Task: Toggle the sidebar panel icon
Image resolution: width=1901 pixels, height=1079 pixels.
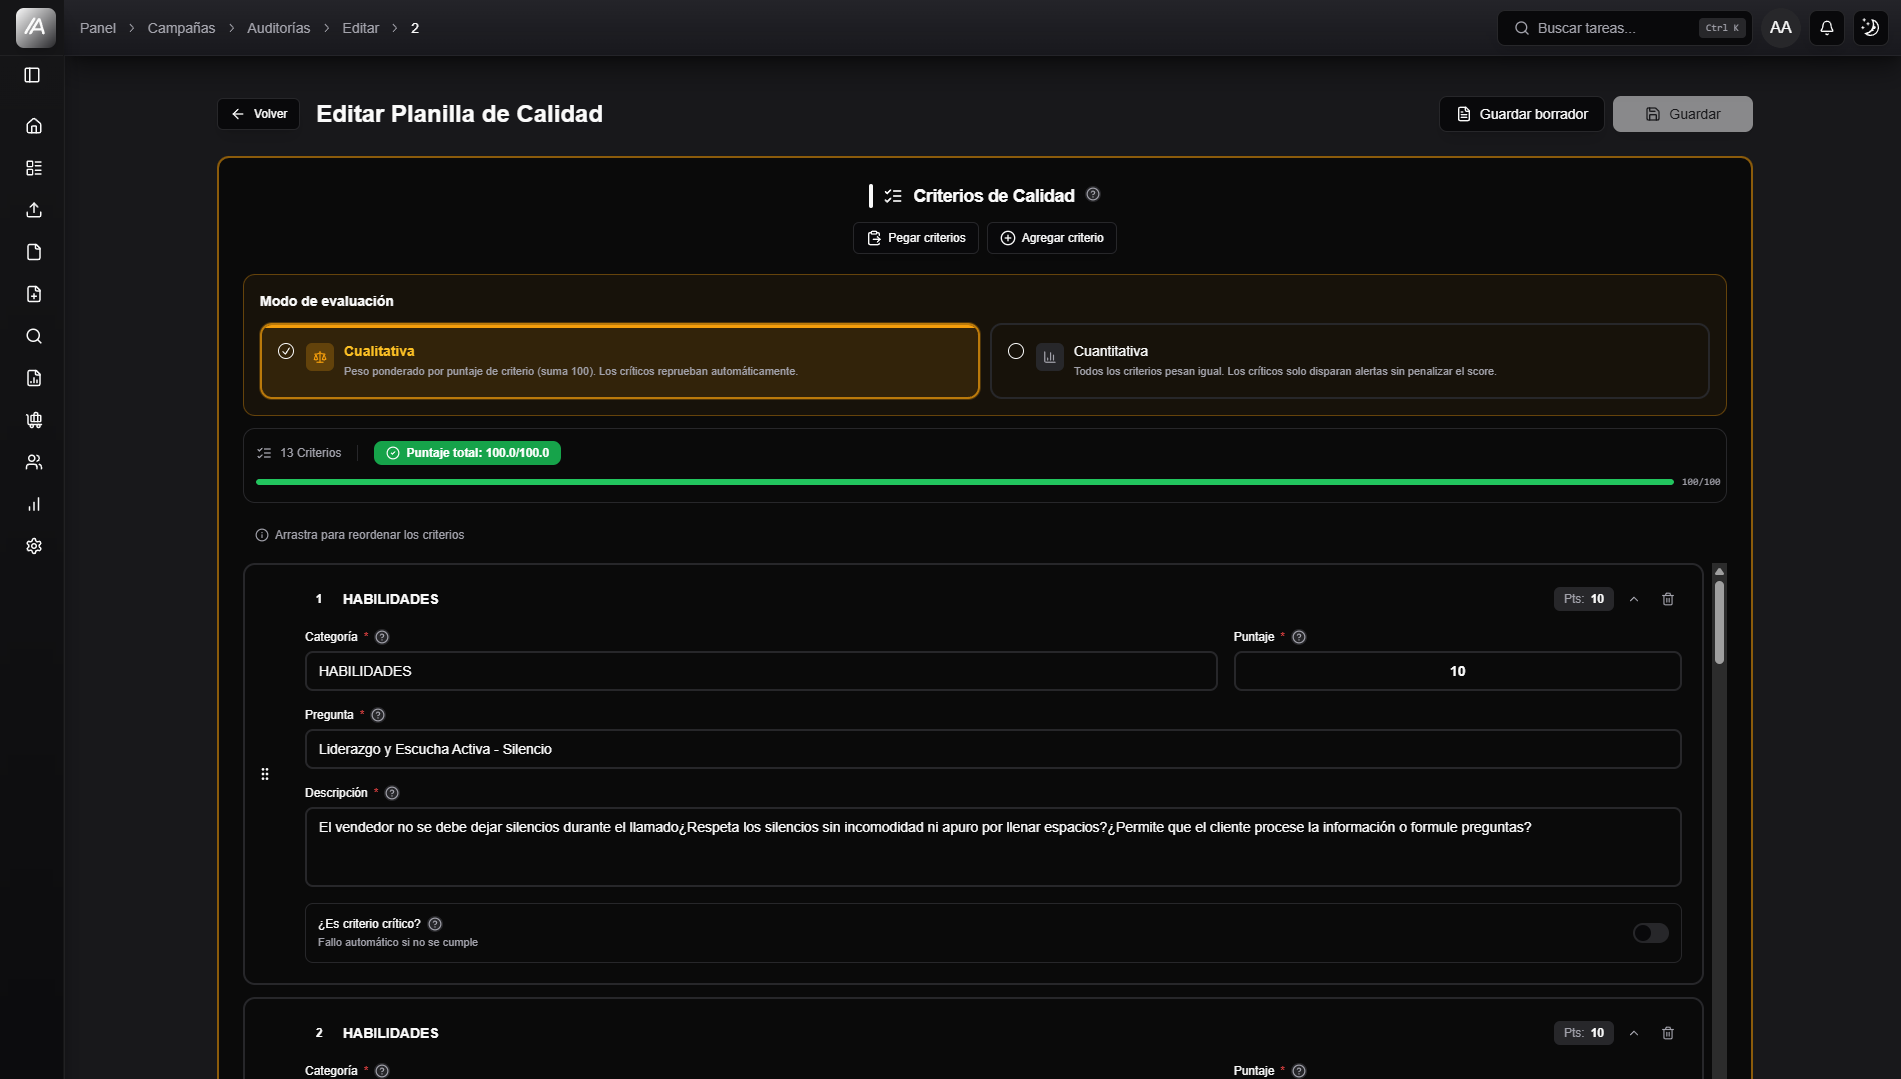Action: tap(32, 75)
